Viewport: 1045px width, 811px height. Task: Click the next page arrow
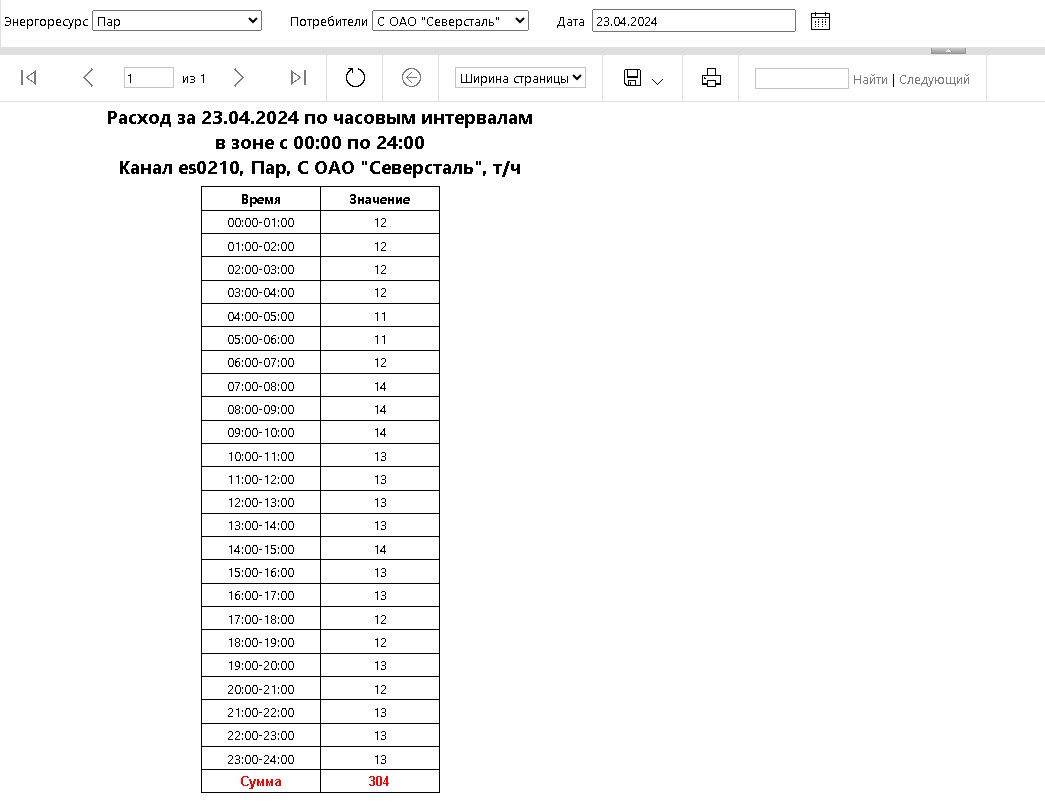coord(238,78)
